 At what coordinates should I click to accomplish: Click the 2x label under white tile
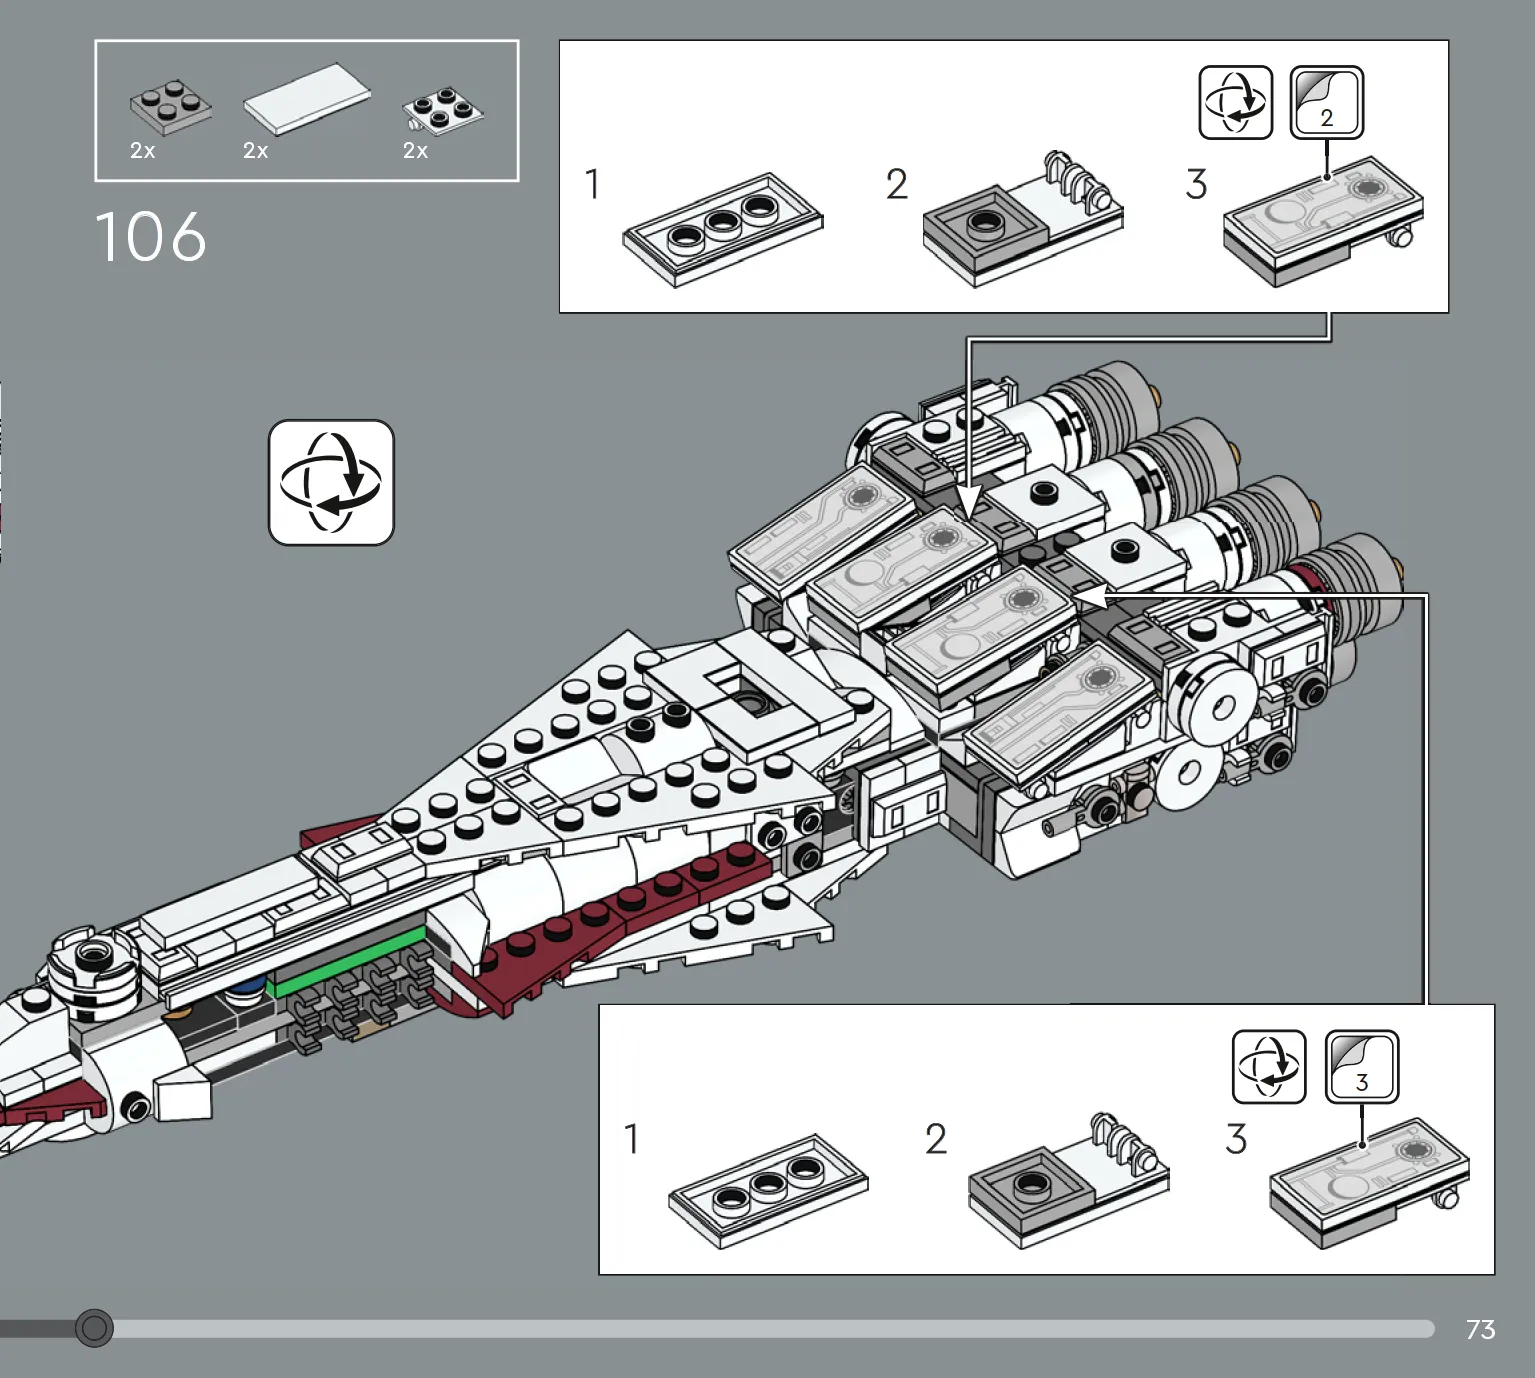256,151
